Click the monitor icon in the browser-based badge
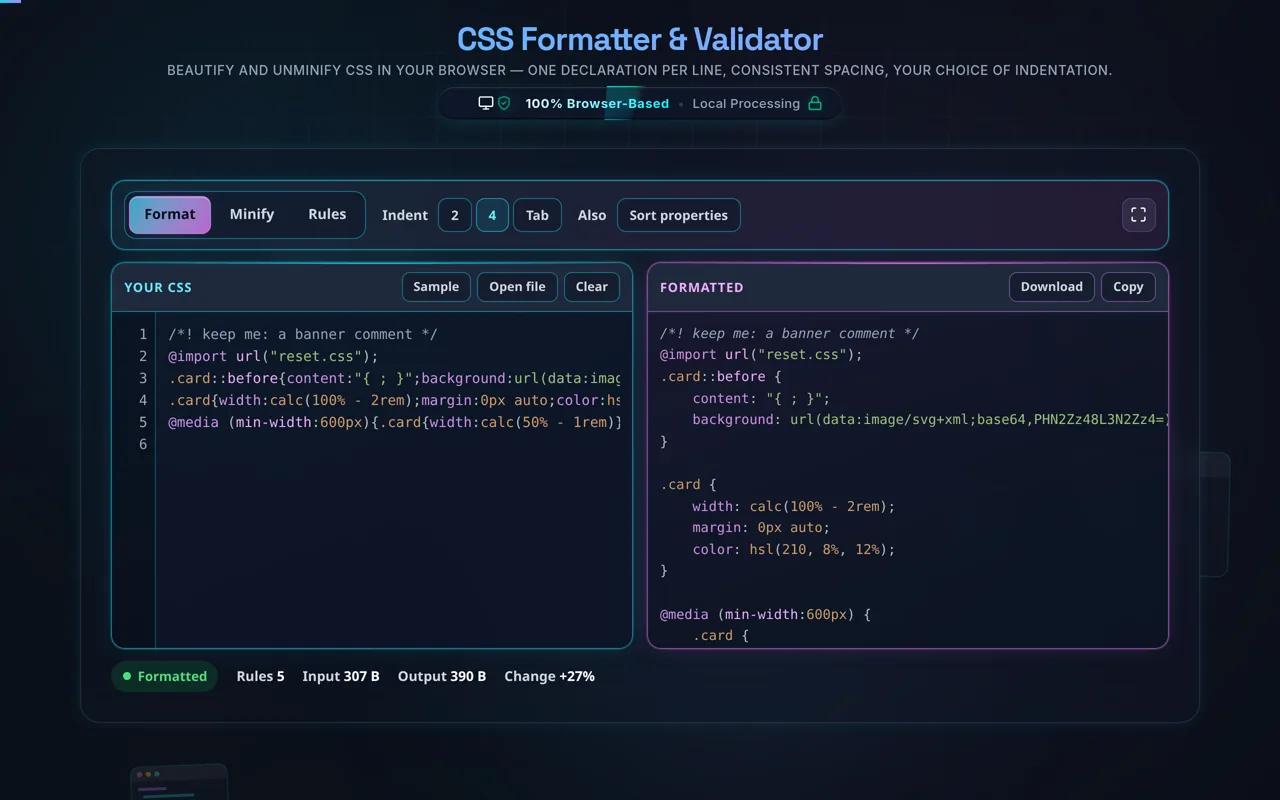The width and height of the screenshot is (1280, 800). coord(486,103)
